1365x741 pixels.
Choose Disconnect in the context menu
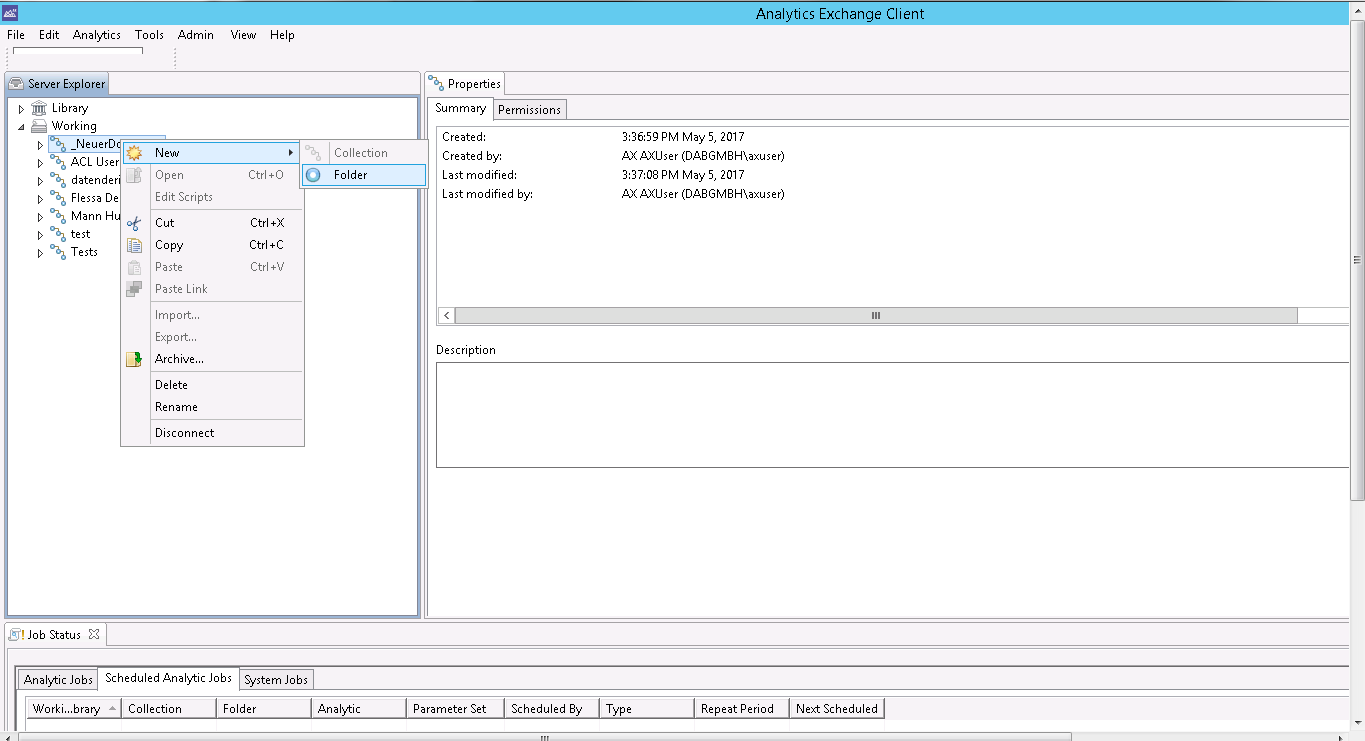tap(211, 433)
